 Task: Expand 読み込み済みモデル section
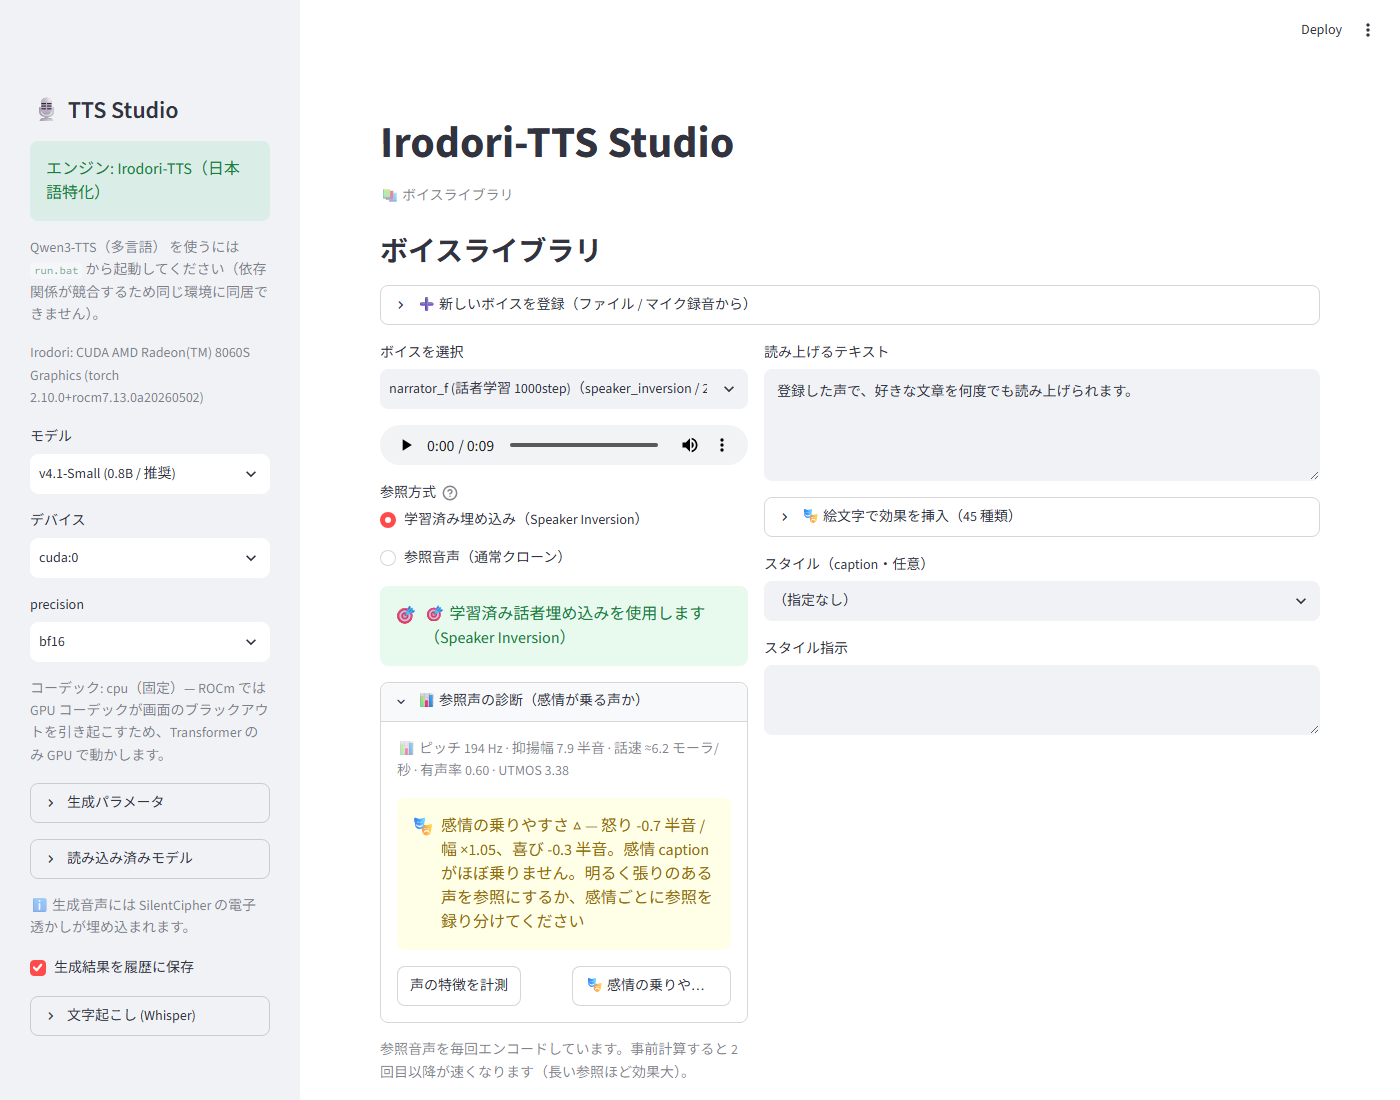tap(150, 859)
